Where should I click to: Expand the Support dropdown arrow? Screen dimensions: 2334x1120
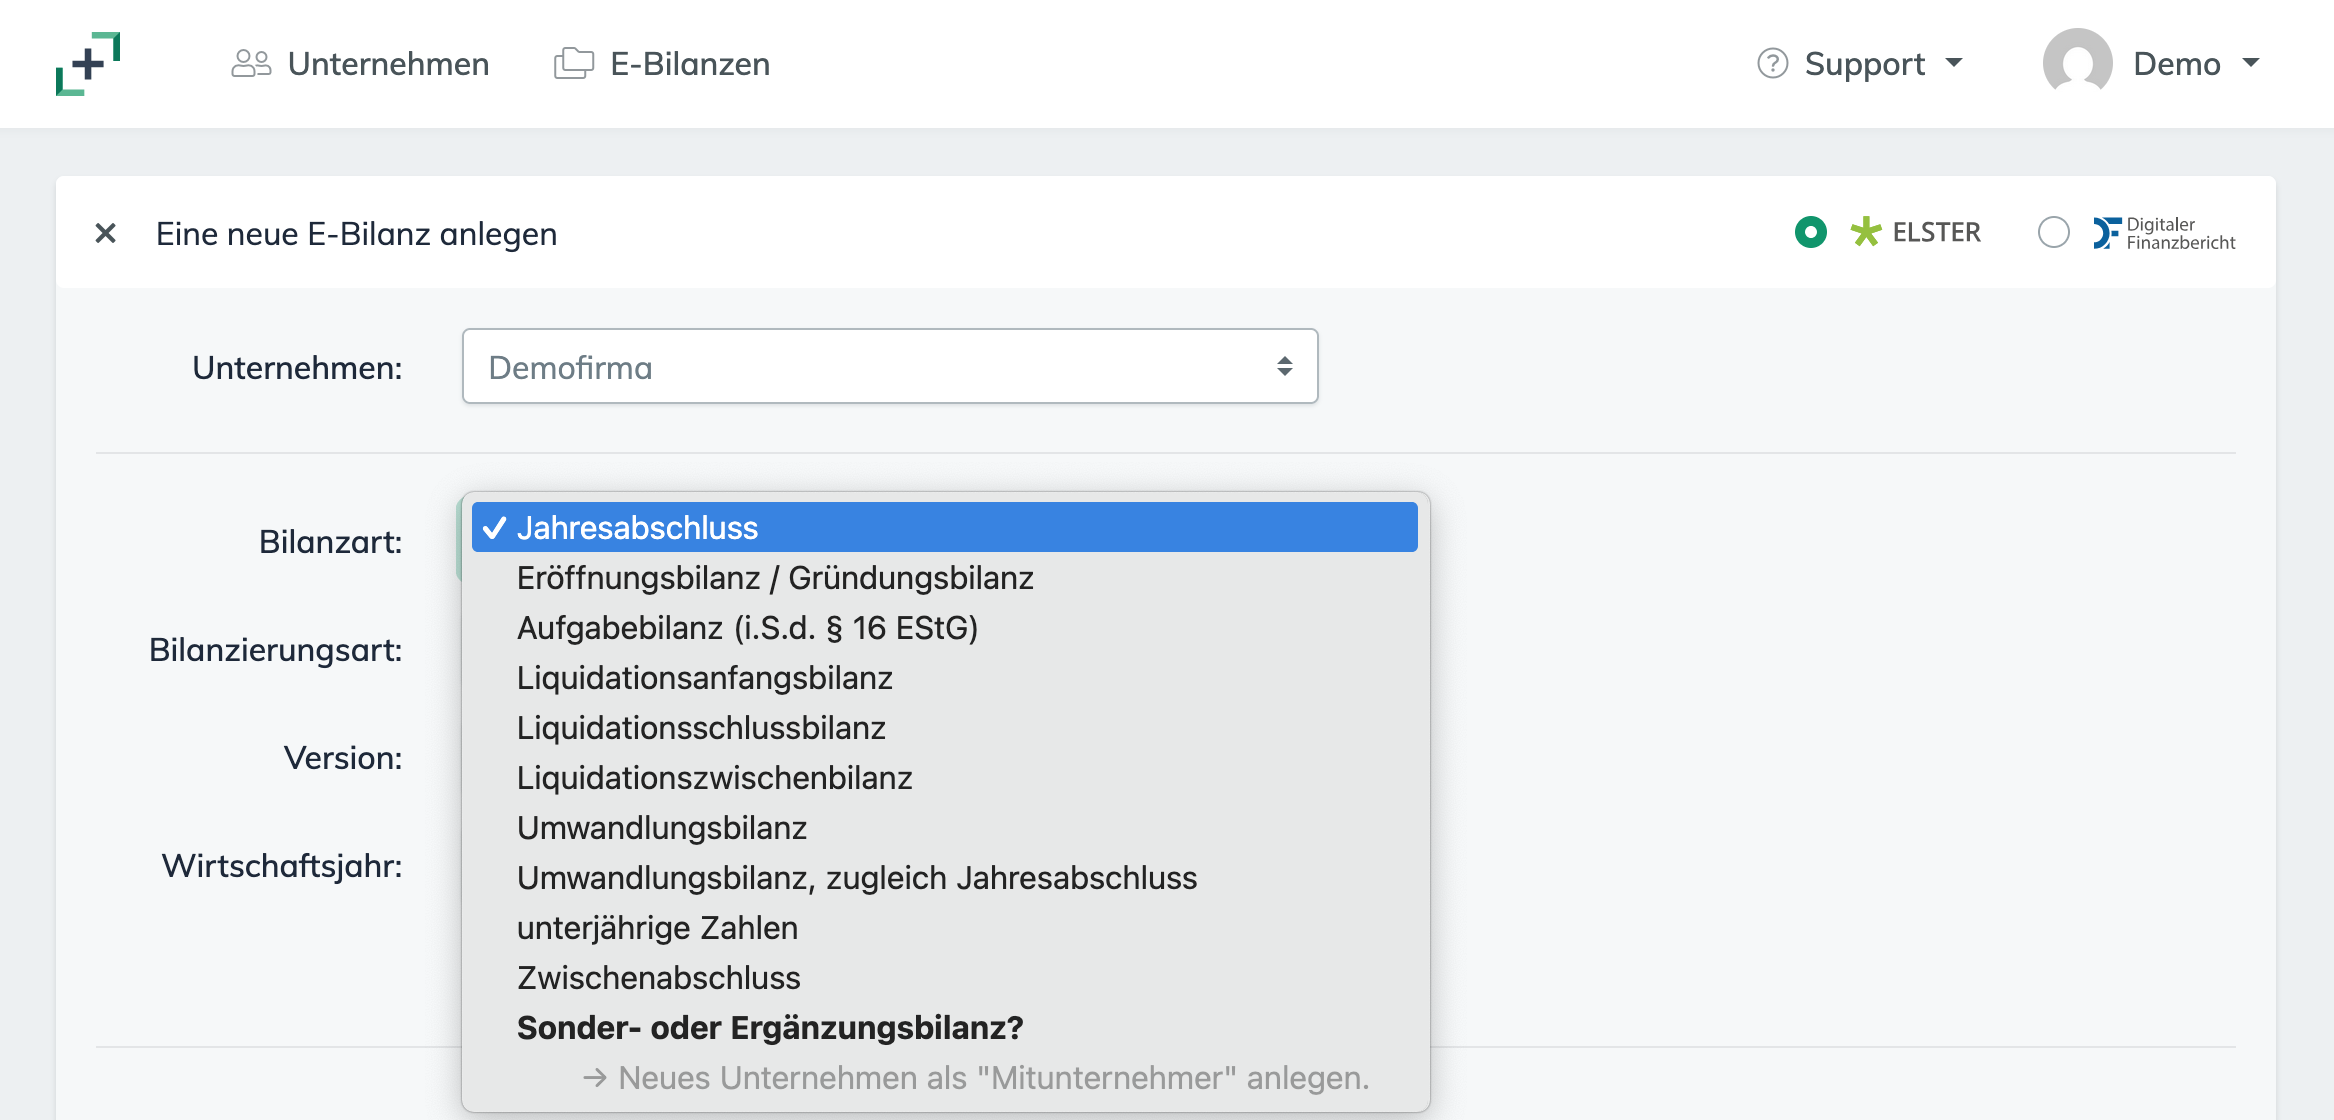pos(1954,63)
